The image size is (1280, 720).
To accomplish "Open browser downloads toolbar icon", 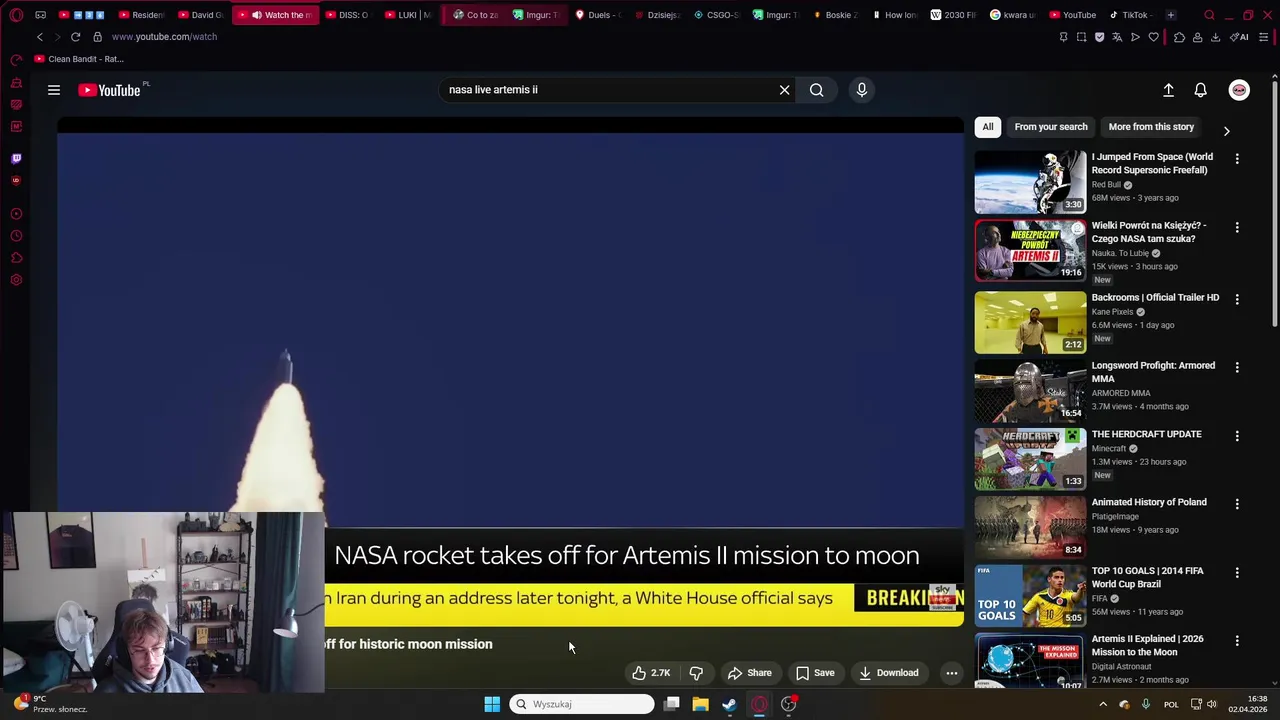I will (1215, 37).
